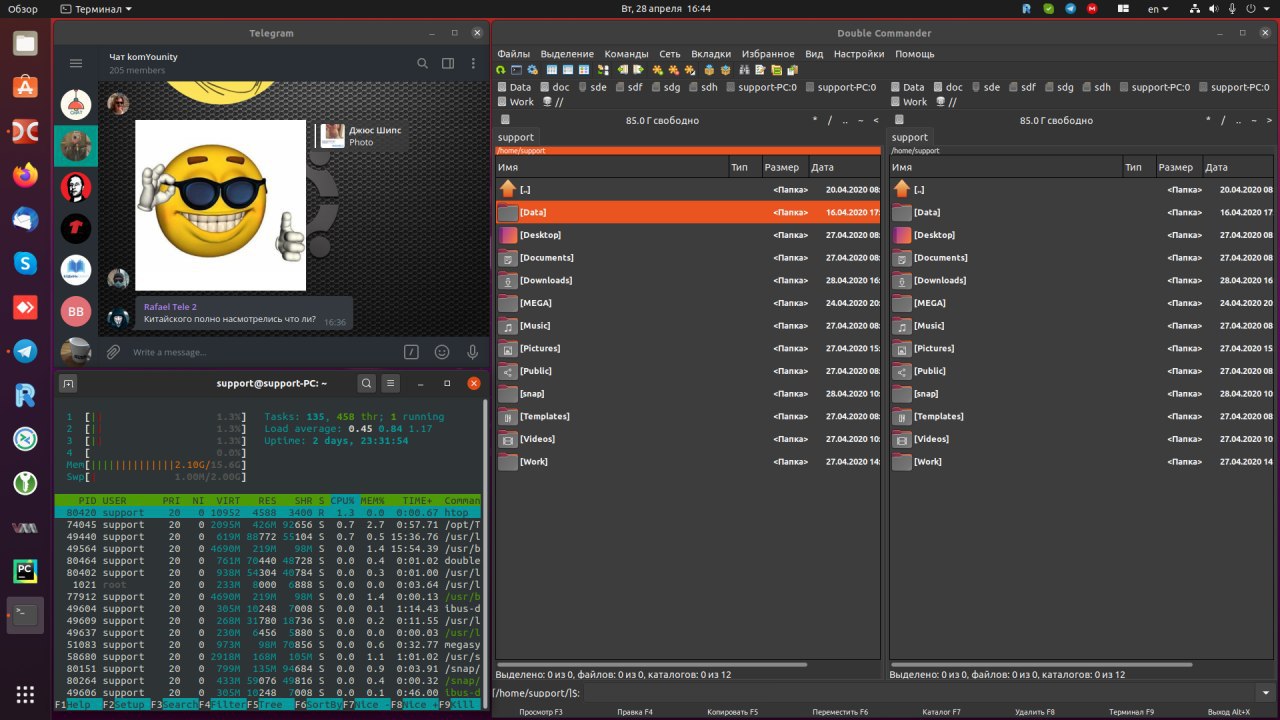This screenshot has height=720, width=1280.
Task: Open the Настройки menu
Action: [x=859, y=54]
